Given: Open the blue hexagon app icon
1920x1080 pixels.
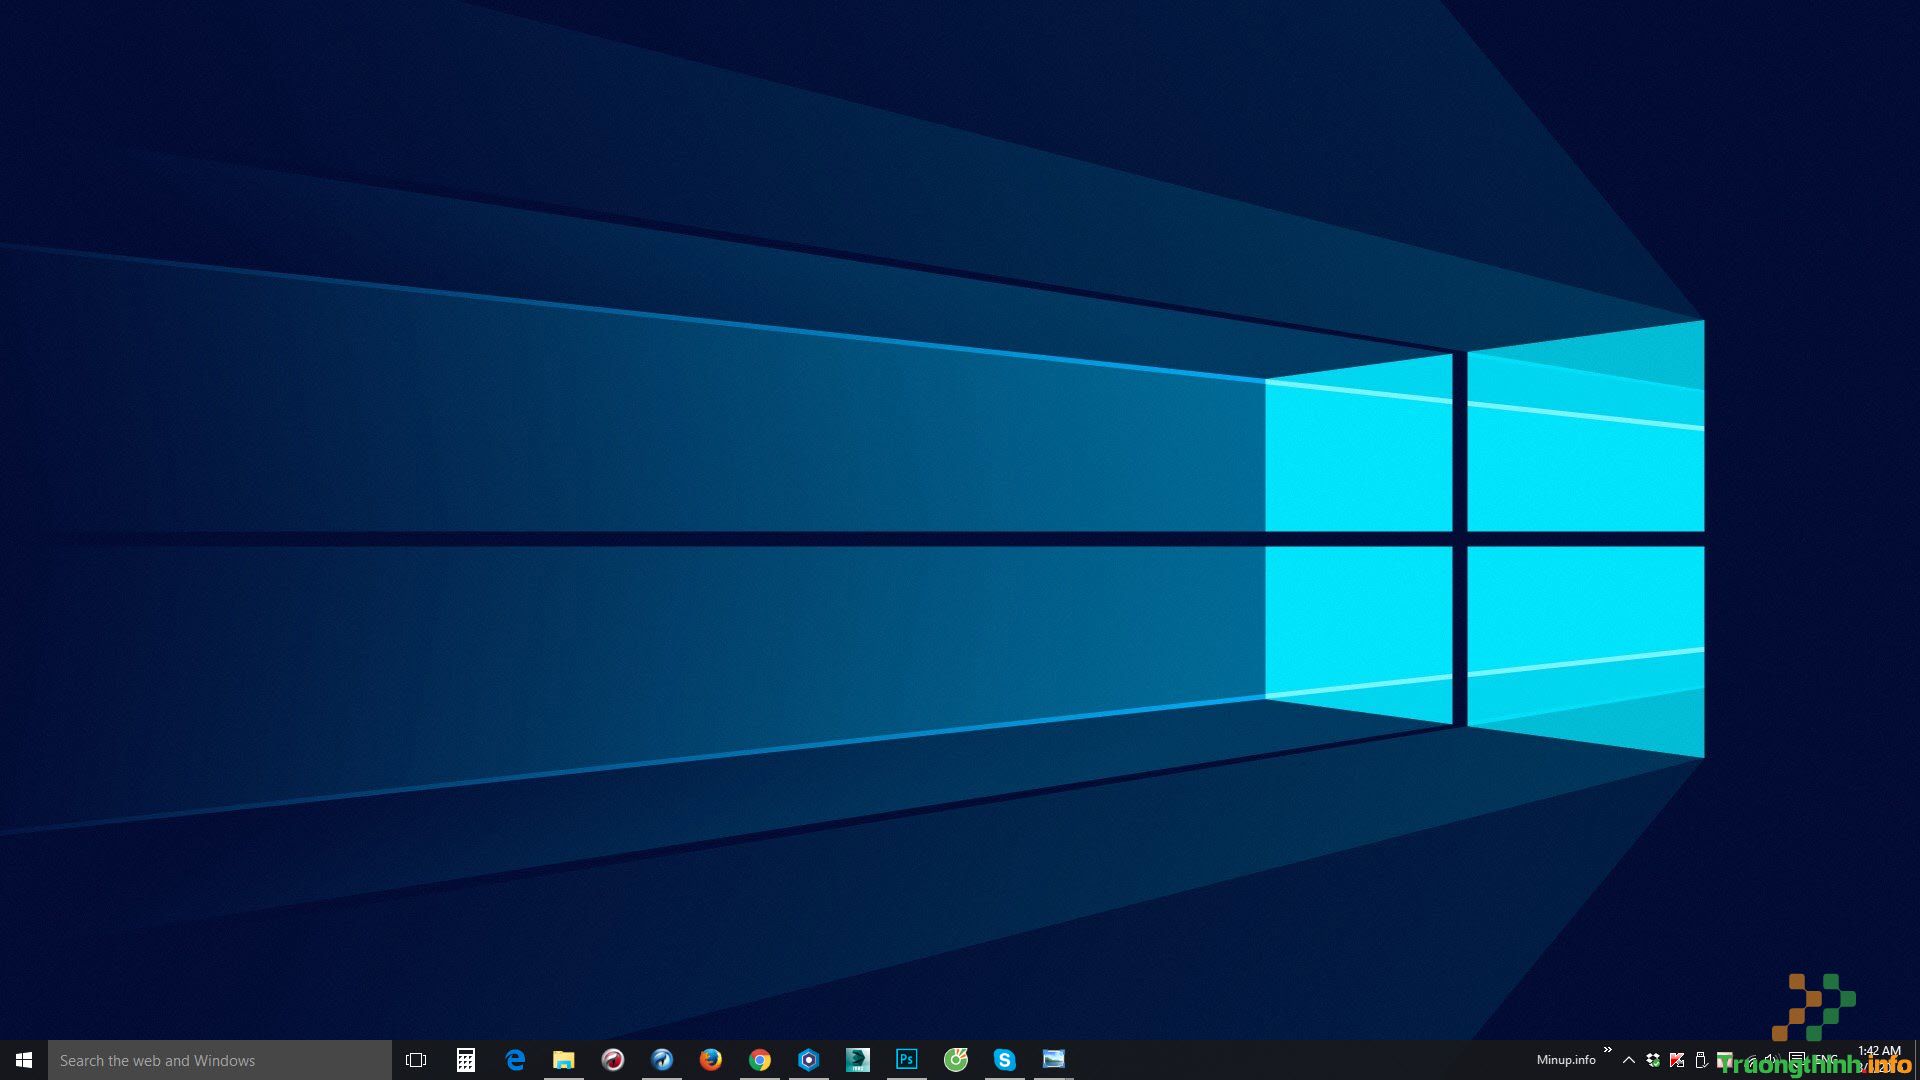Looking at the screenshot, I should pyautogui.click(x=809, y=1060).
